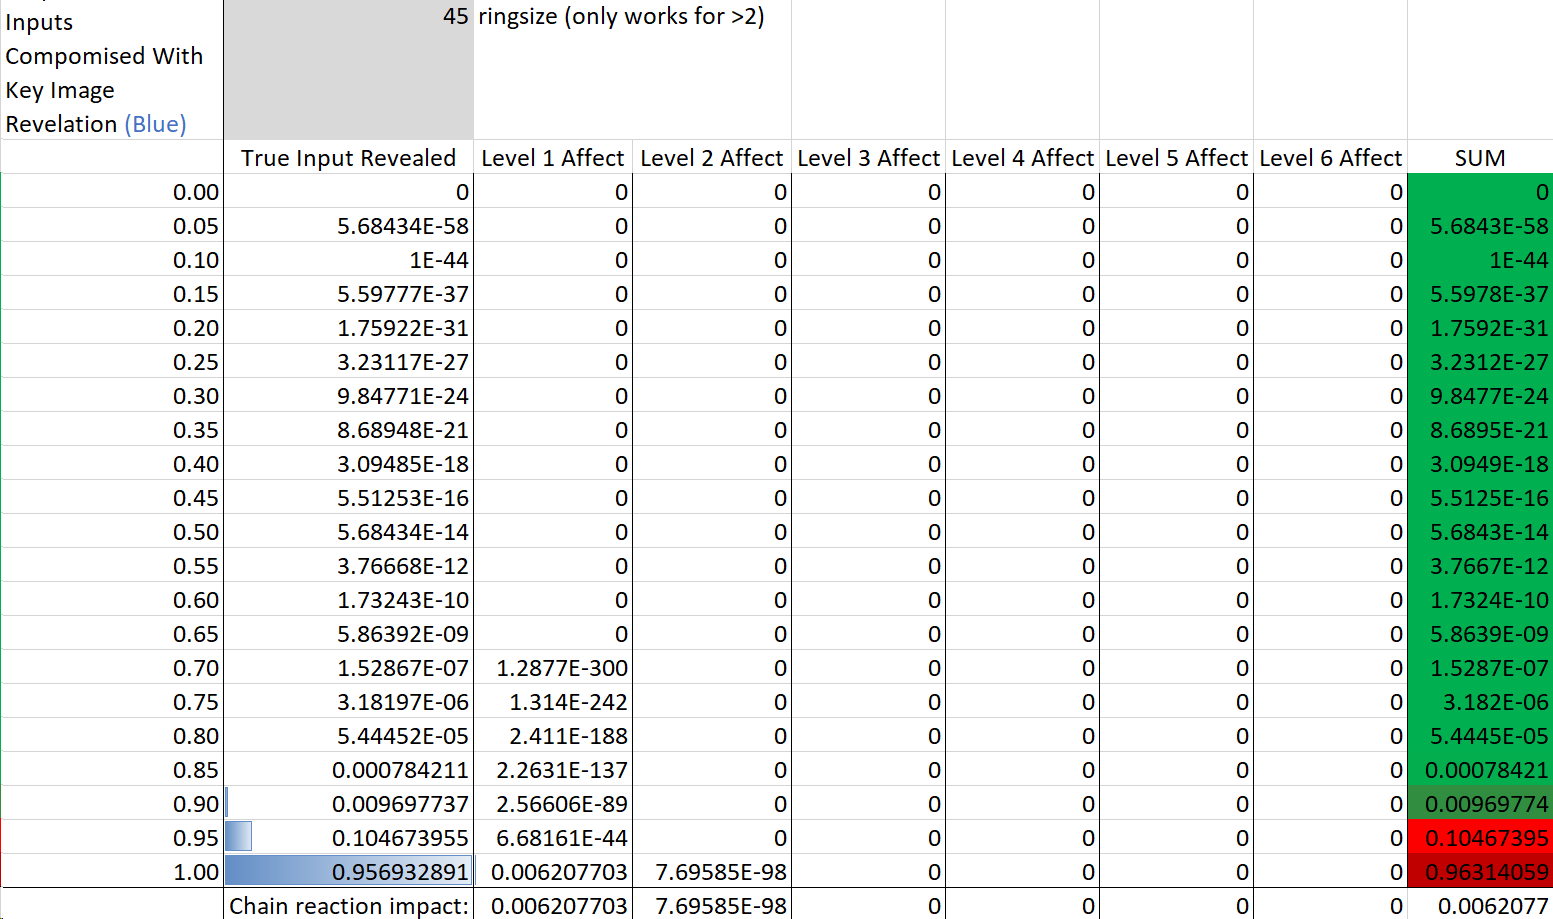This screenshot has height=919, width=1553.
Task: Select Level 1 cell 1.2877E-300
Action: pyautogui.click(x=552, y=667)
